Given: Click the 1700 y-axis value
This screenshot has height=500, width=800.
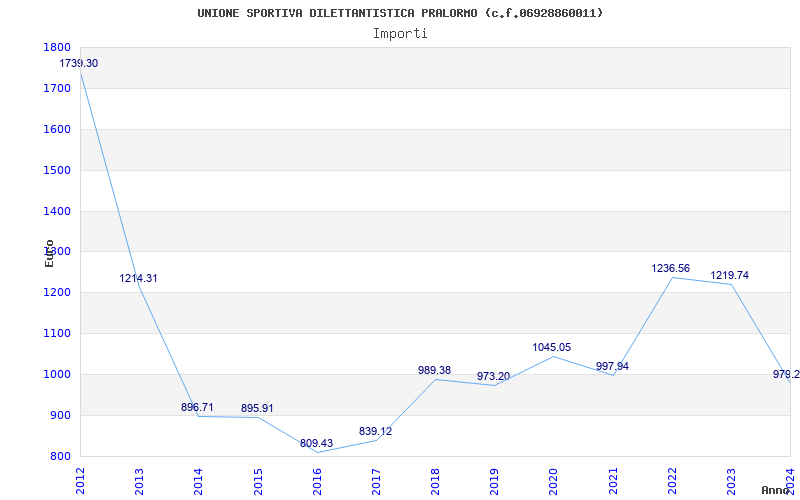Looking at the screenshot, I should 55,88.
